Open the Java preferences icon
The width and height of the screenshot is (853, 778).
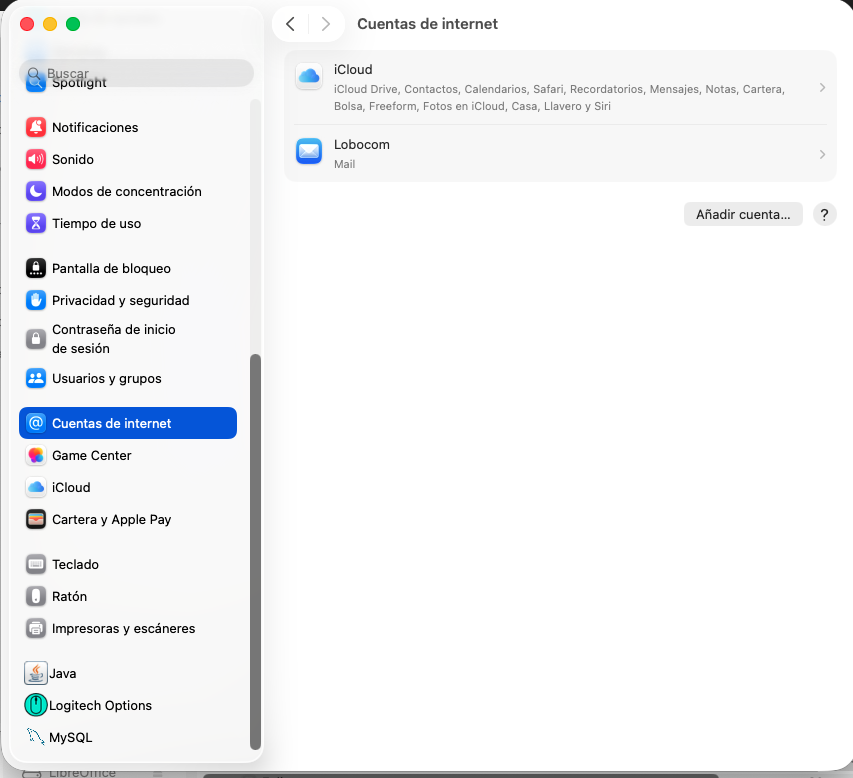coord(36,673)
